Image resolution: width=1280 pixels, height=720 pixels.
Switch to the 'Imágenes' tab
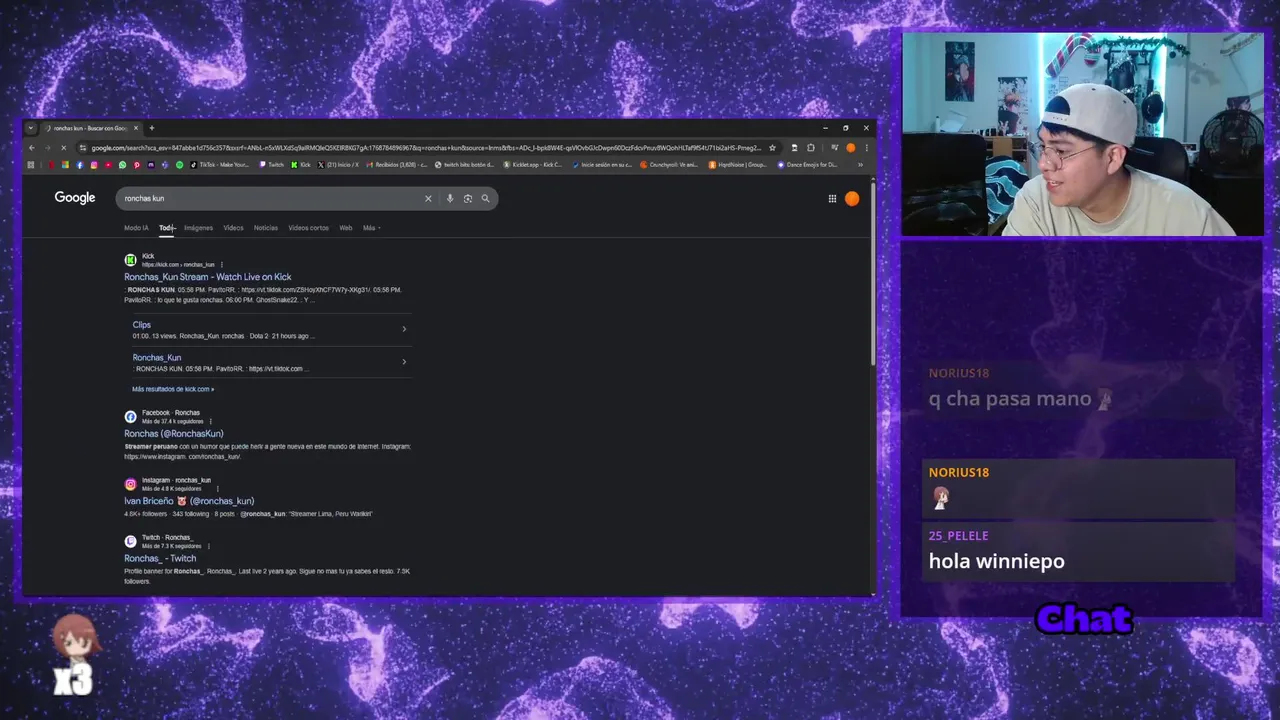[198, 228]
